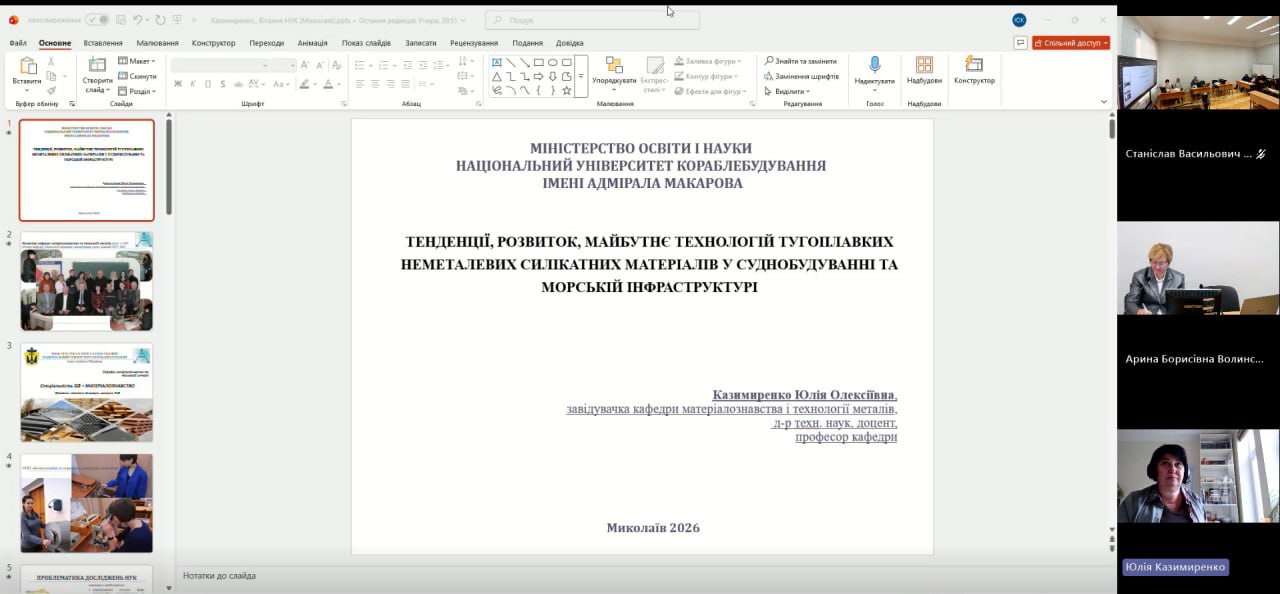This screenshot has height=594, width=1280.
Task: Collapse the ribbon with the chevron
Action: click(x=1104, y=101)
